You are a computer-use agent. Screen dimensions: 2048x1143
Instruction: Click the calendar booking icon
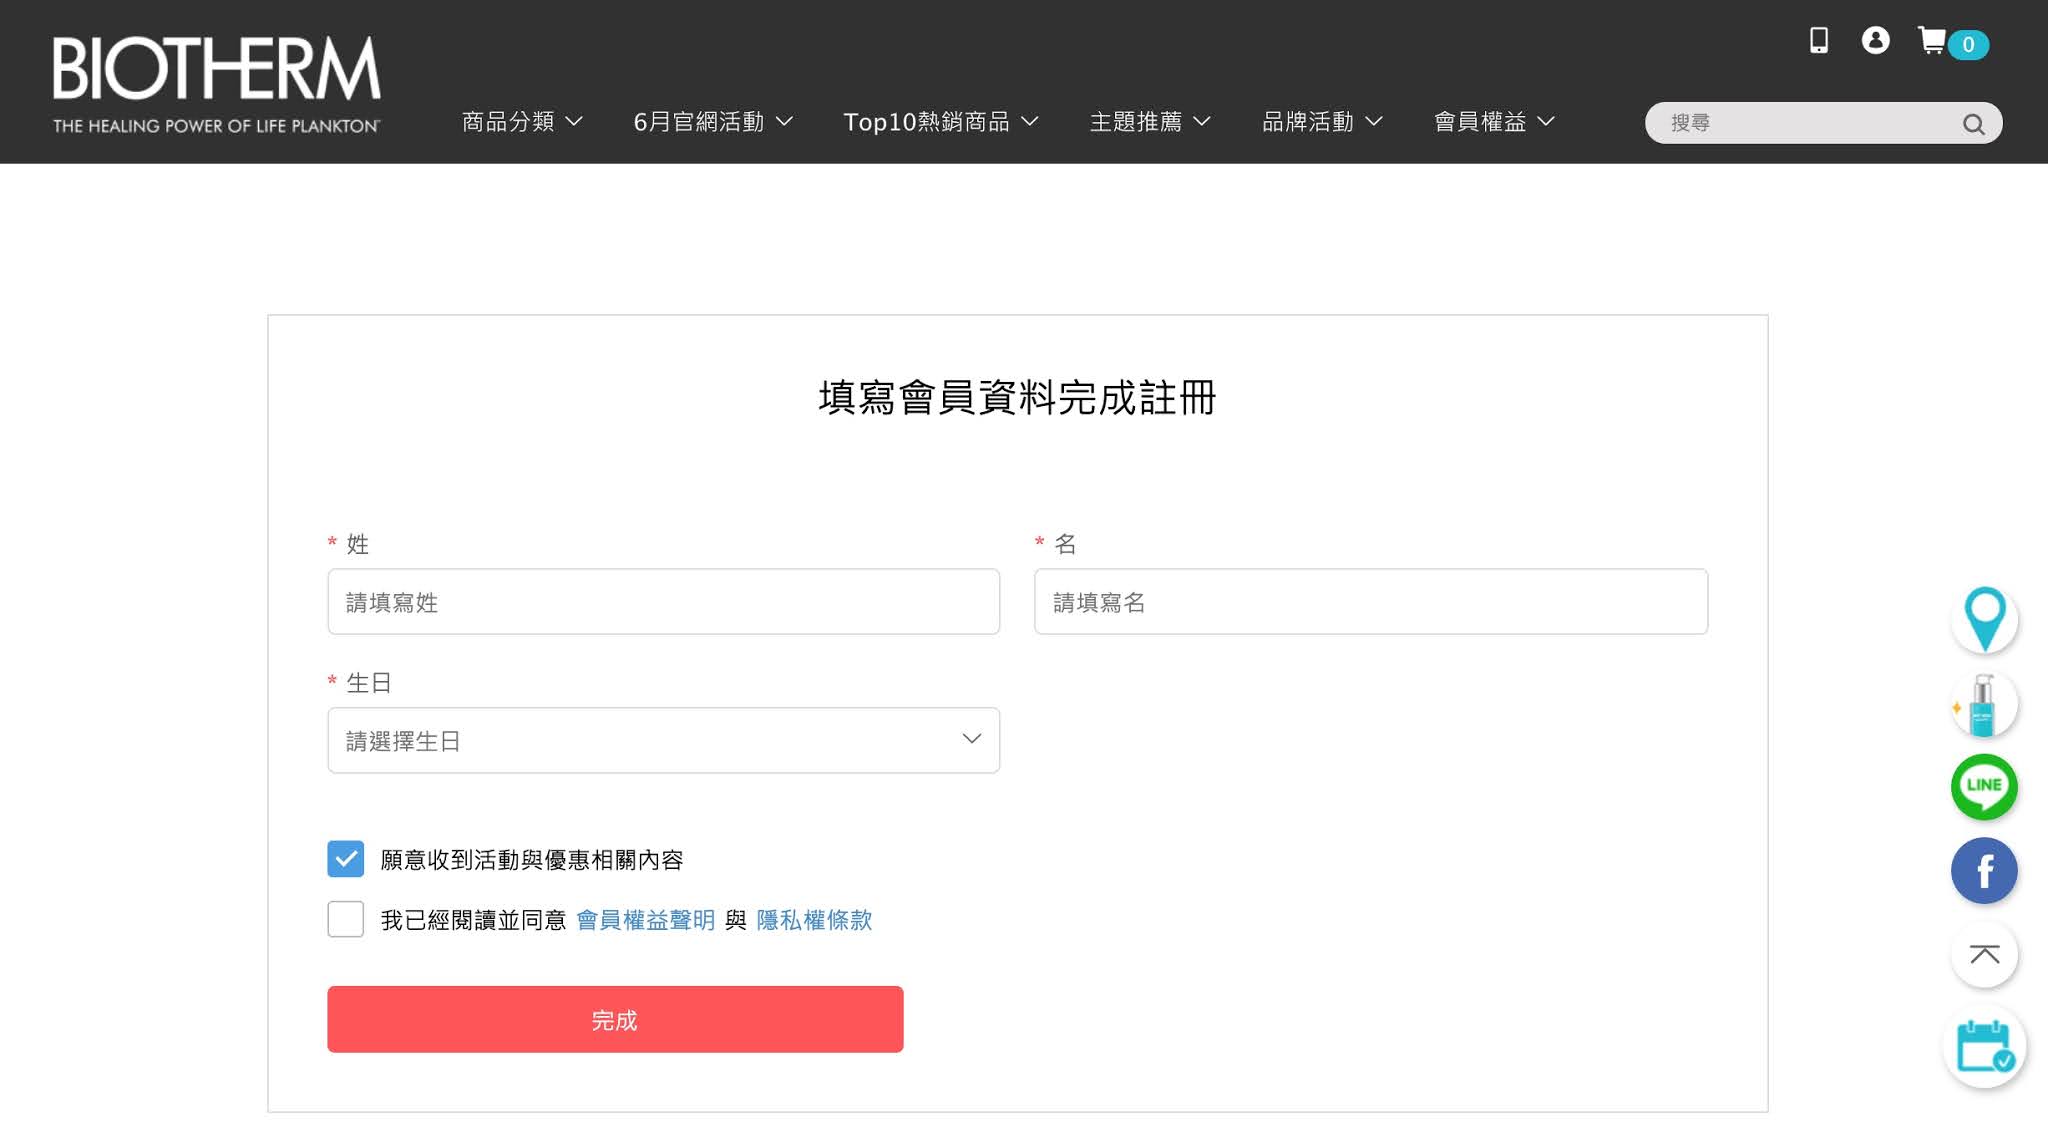[1984, 1046]
